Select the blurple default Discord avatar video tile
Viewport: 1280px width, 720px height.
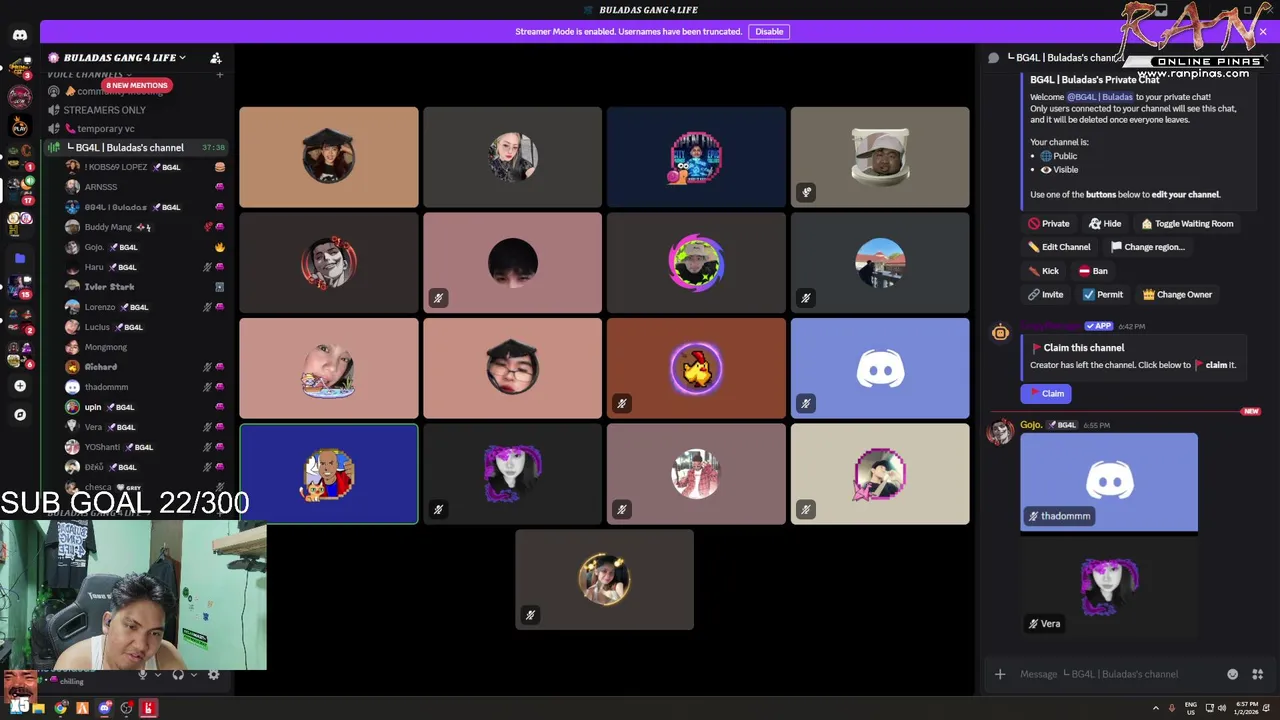tap(880, 368)
